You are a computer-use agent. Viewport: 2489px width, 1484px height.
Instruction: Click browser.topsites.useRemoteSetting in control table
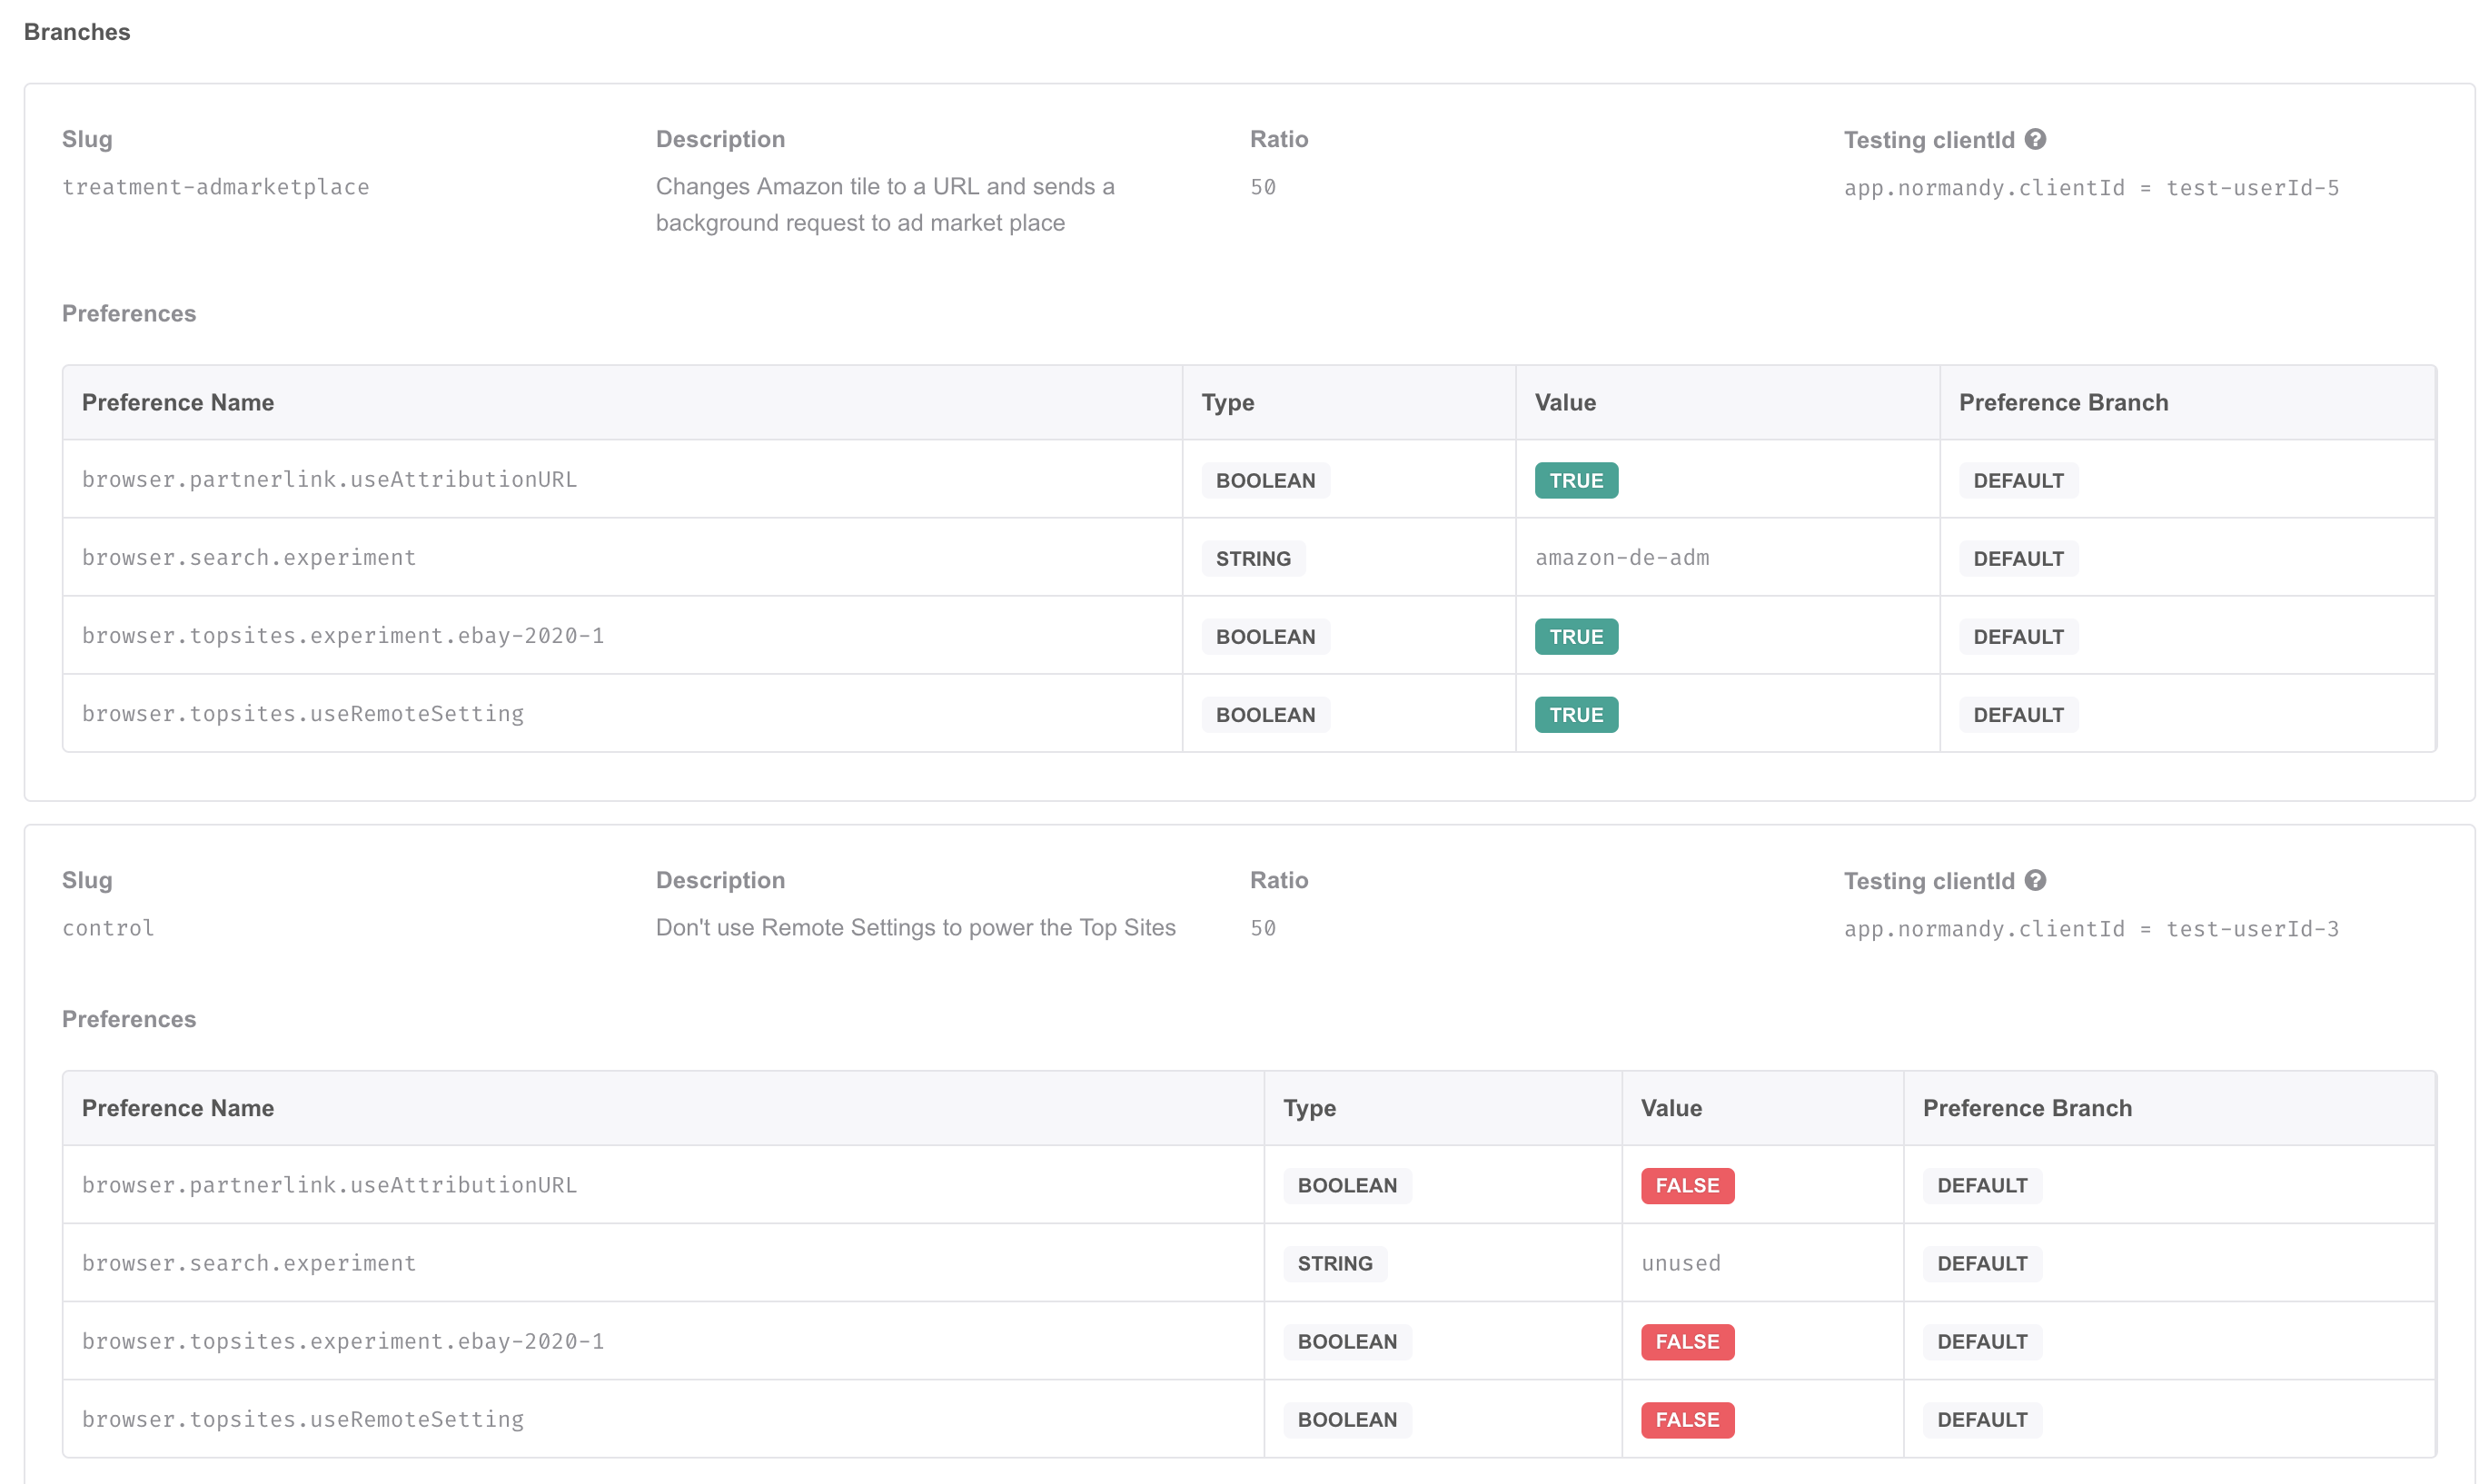302,1419
